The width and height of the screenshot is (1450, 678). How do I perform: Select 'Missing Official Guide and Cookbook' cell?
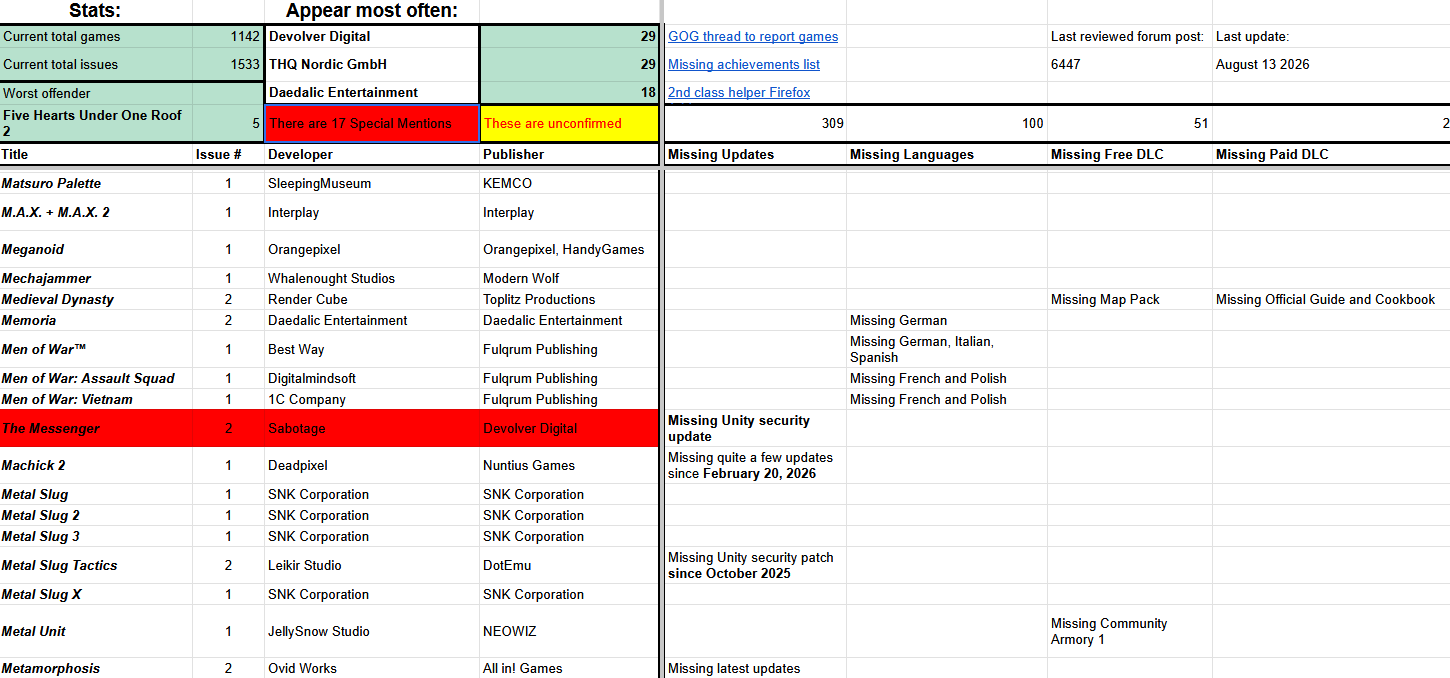(x=1331, y=300)
